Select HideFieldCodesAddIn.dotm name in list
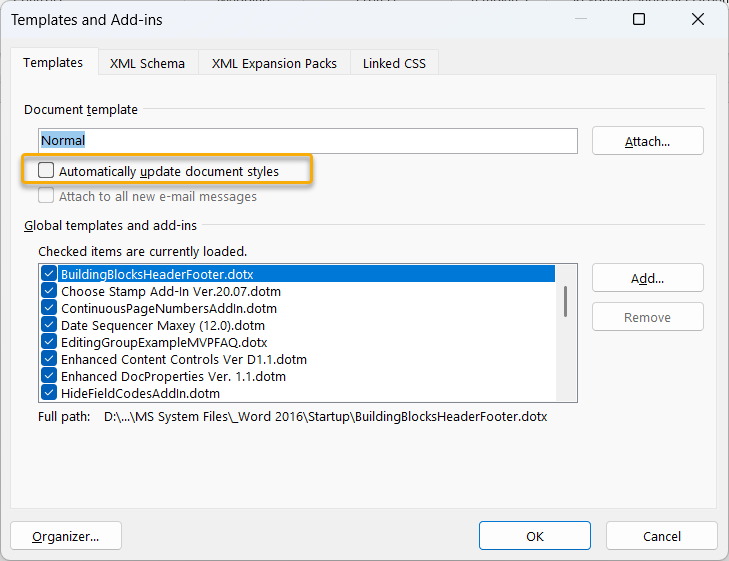 [x=140, y=394]
